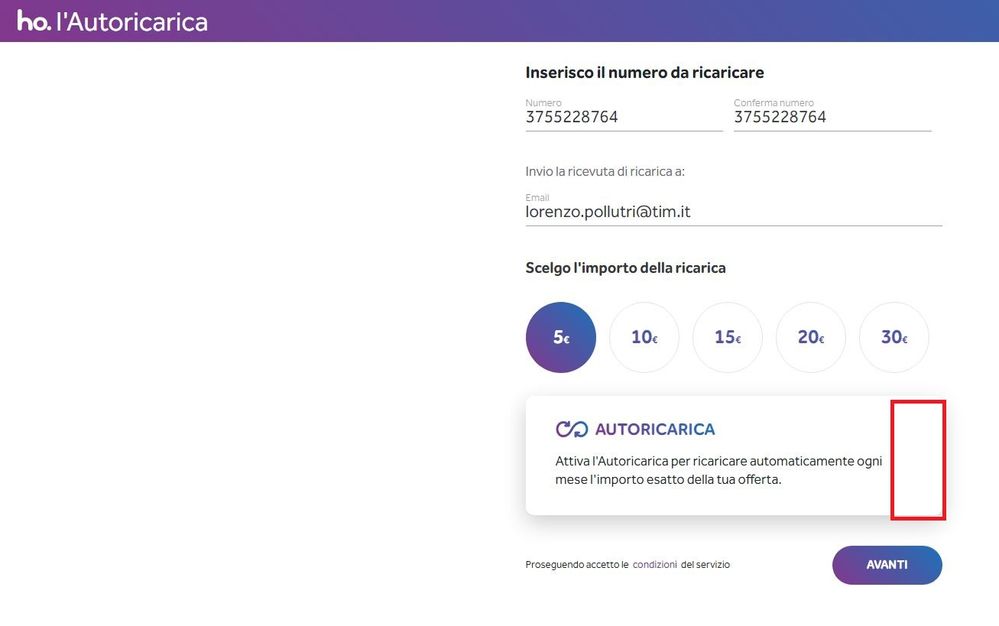Open the condizioni del servizio link
This screenshot has height=626, width=999.
(654, 564)
